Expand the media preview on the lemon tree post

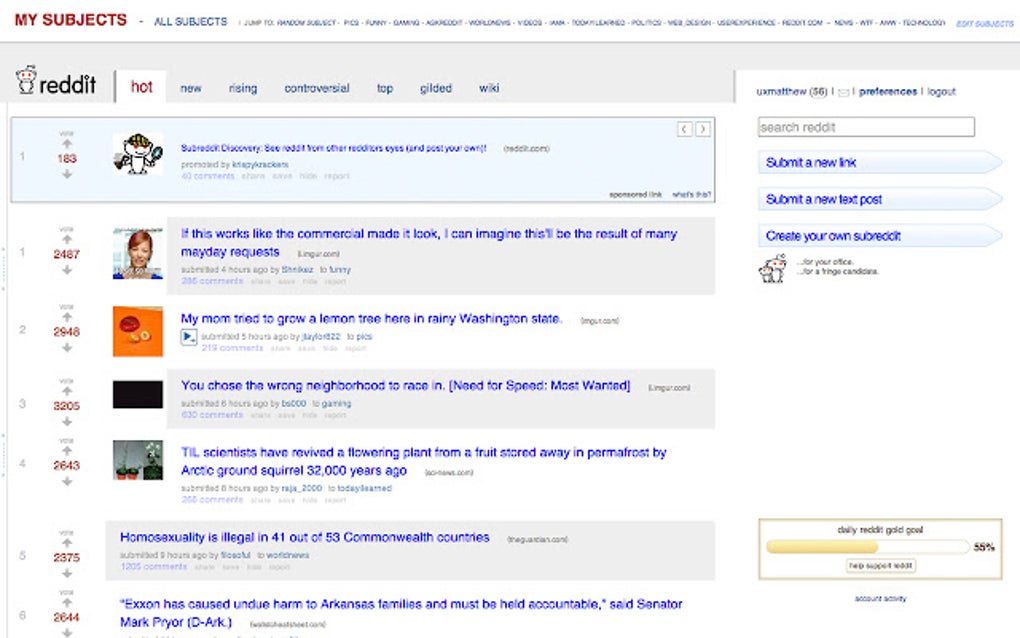tap(188, 337)
